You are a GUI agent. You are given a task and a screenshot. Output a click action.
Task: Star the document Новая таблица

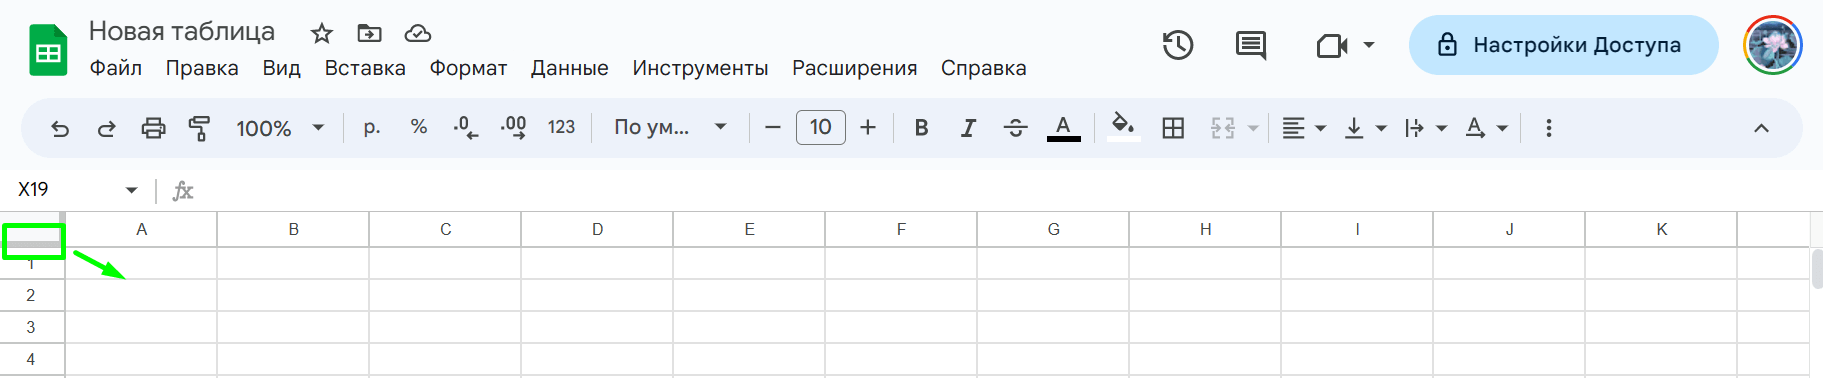tap(321, 33)
